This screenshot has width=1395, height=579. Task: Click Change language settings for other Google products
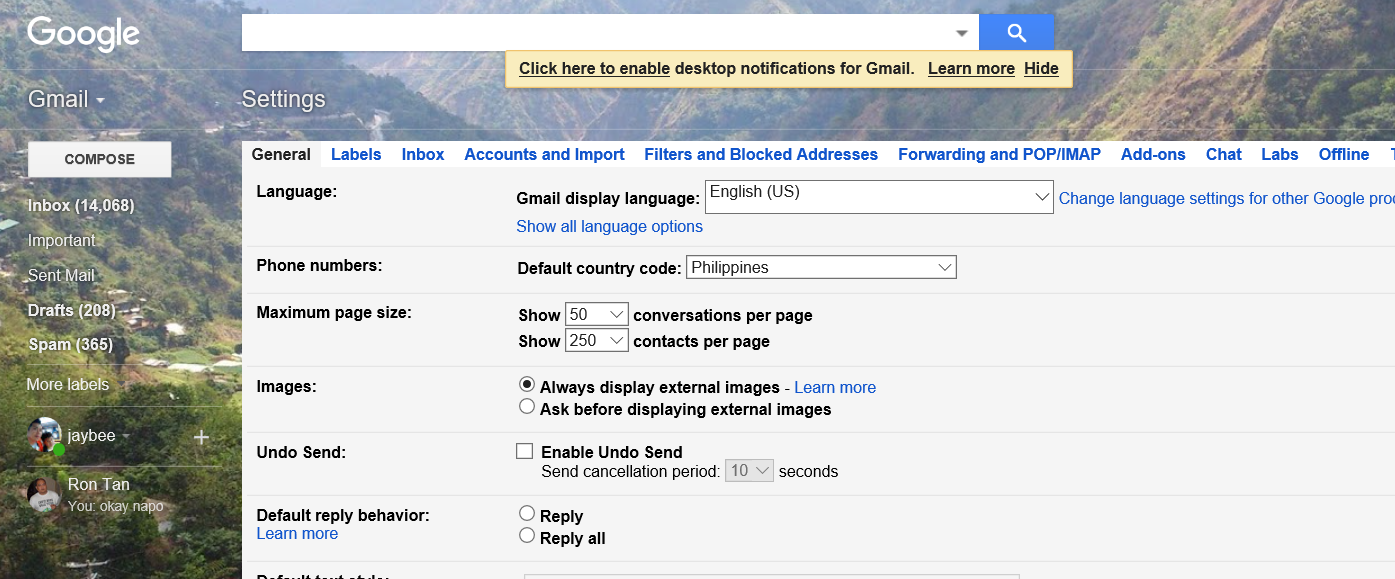[x=1226, y=198]
